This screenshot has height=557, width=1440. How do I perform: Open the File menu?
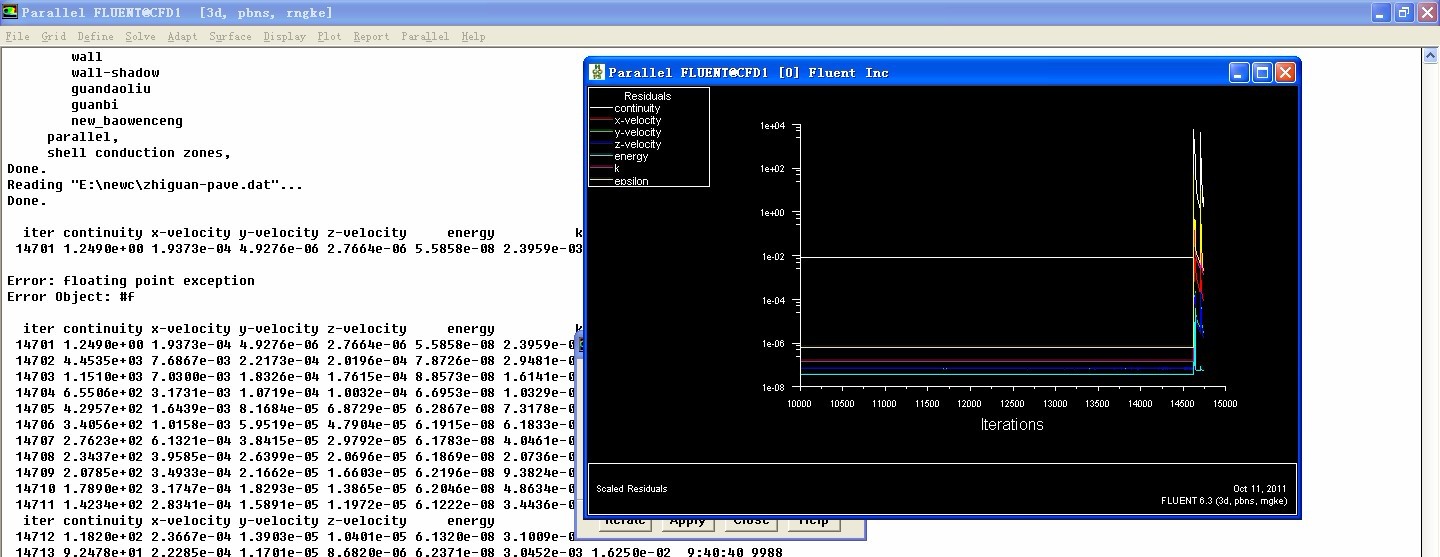17,36
